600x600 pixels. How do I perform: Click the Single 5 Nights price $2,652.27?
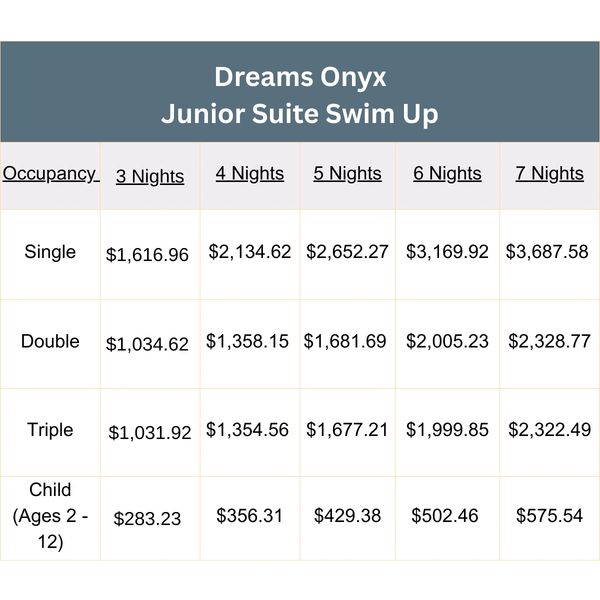(347, 252)
